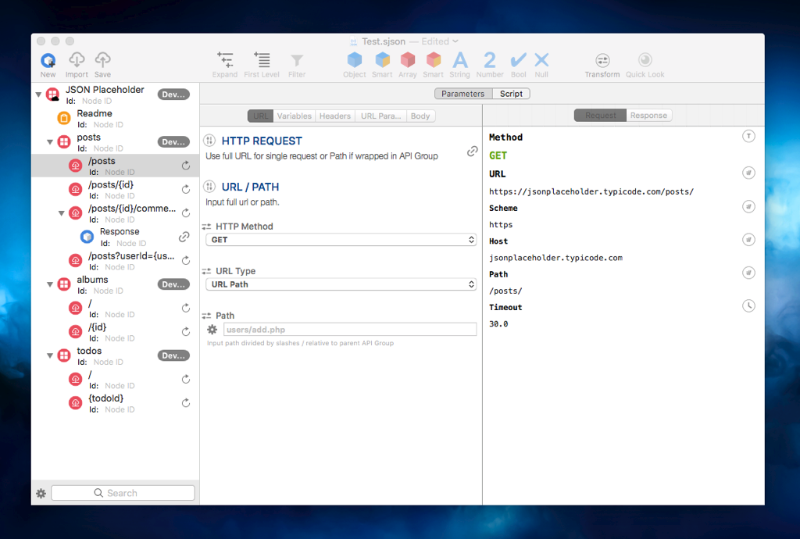
Task: Select the Parameters segment
Action: point(463,94)
